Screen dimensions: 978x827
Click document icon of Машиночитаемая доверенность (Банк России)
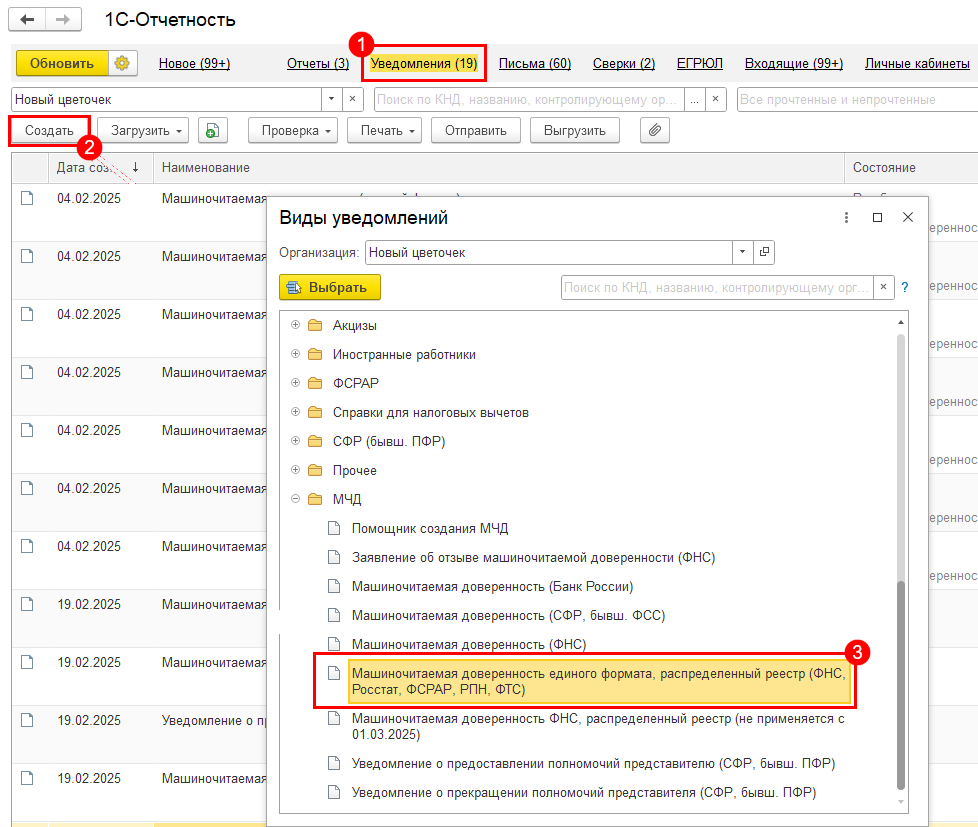pyautogui.click(x=334, y=586)
